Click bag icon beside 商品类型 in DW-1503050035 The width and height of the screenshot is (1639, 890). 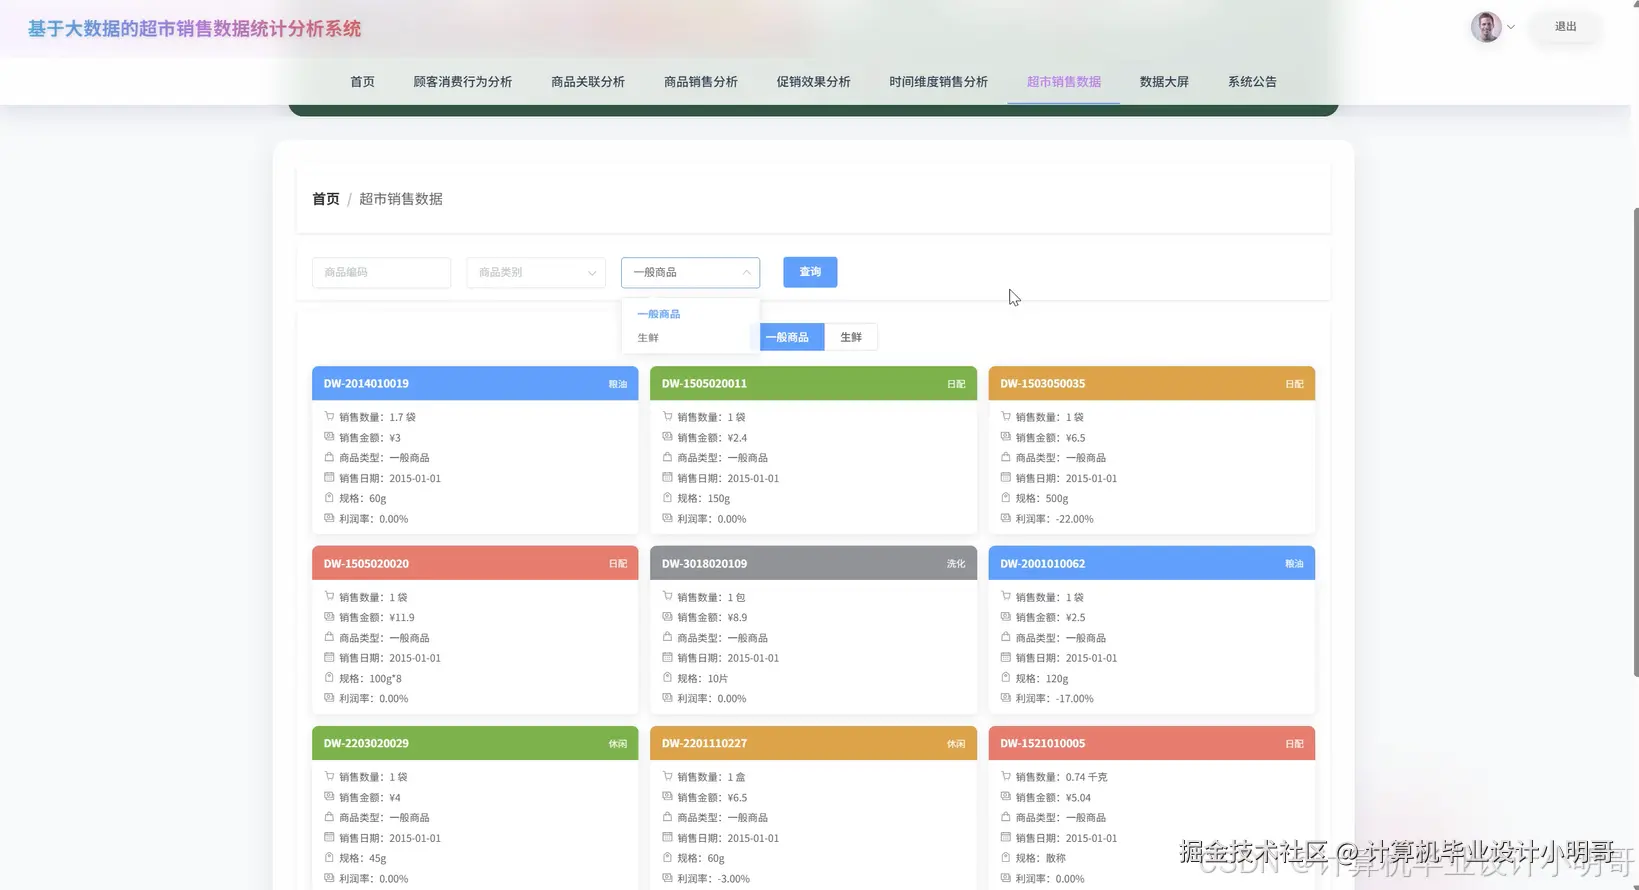point(1005,457)
